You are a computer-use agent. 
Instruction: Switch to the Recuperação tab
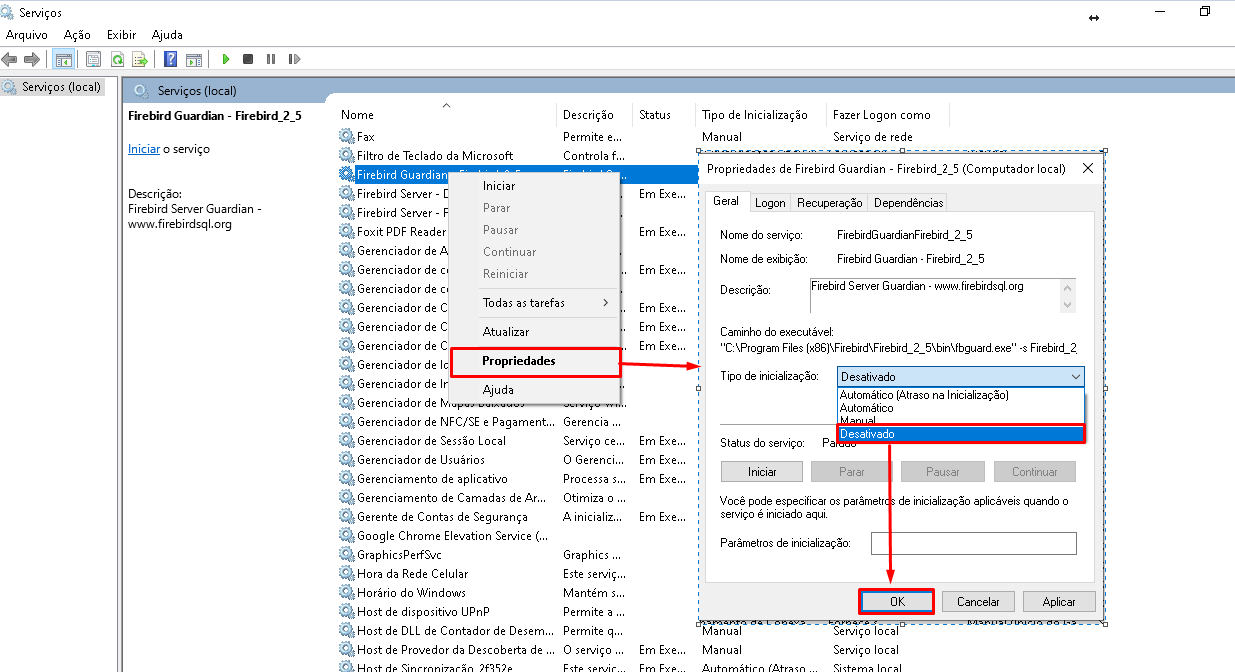tap(829, 202)
